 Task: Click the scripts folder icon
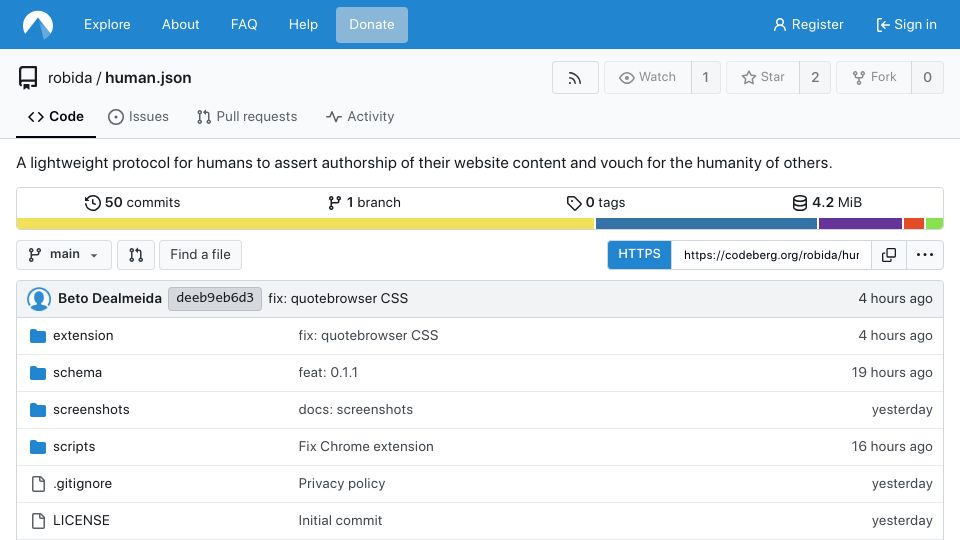(x=38, y=447)
